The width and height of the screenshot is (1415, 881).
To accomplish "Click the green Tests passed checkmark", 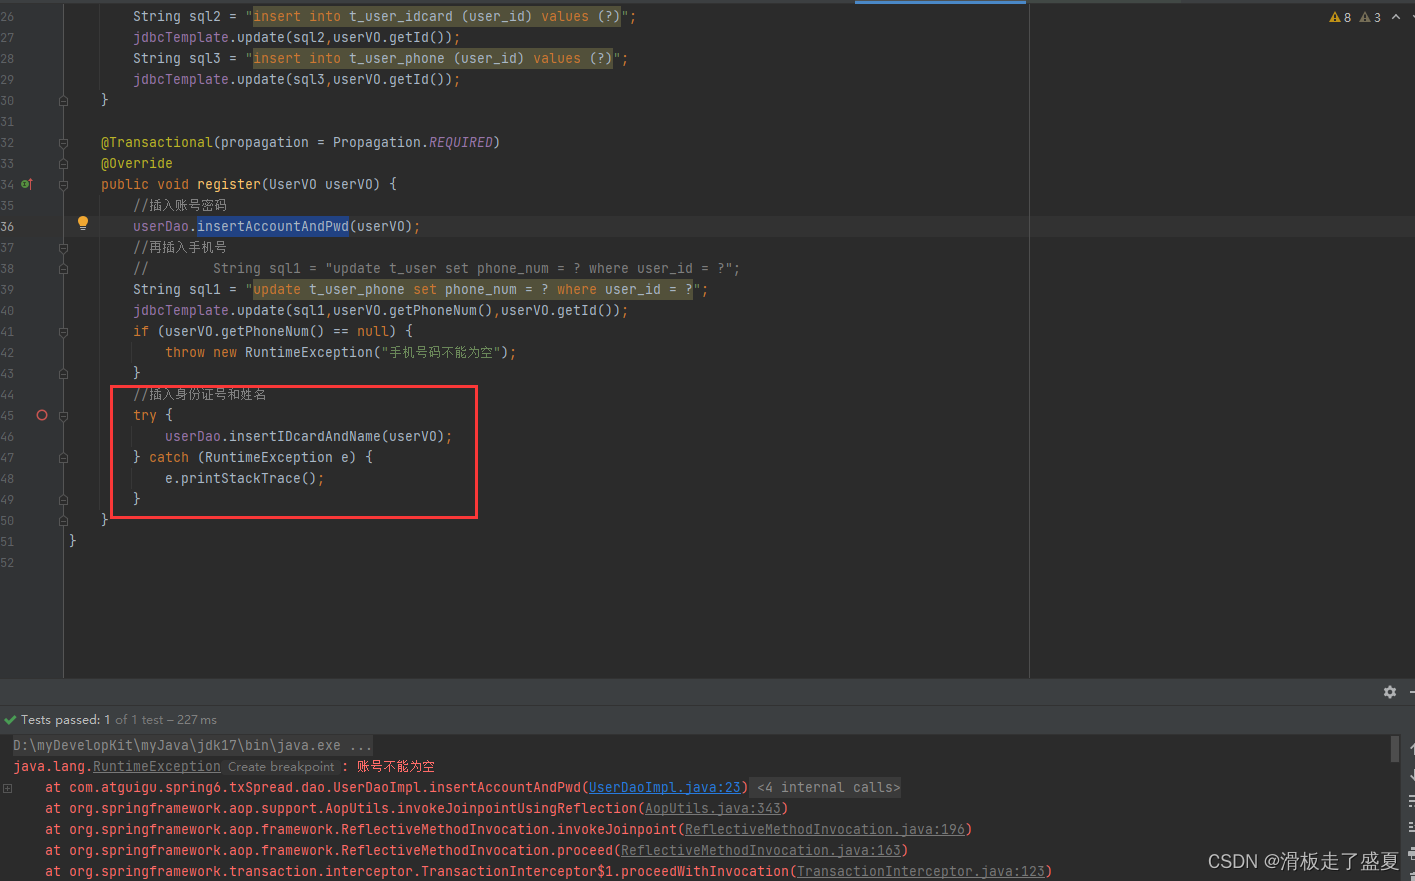I will point(10,720).
